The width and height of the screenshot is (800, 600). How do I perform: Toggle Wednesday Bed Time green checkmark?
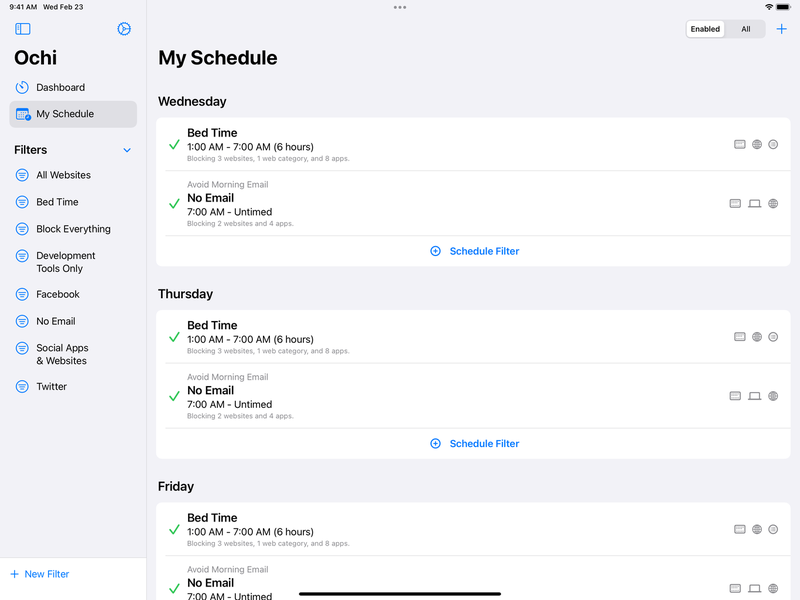pyautogui.click(x=174, y=145)
